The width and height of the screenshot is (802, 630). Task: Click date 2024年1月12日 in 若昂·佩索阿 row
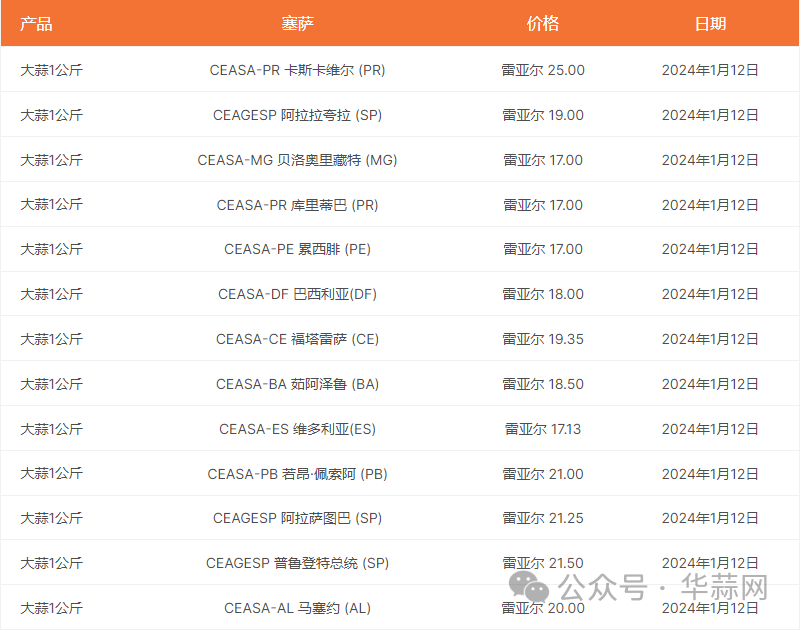click(x=710, y=474)
